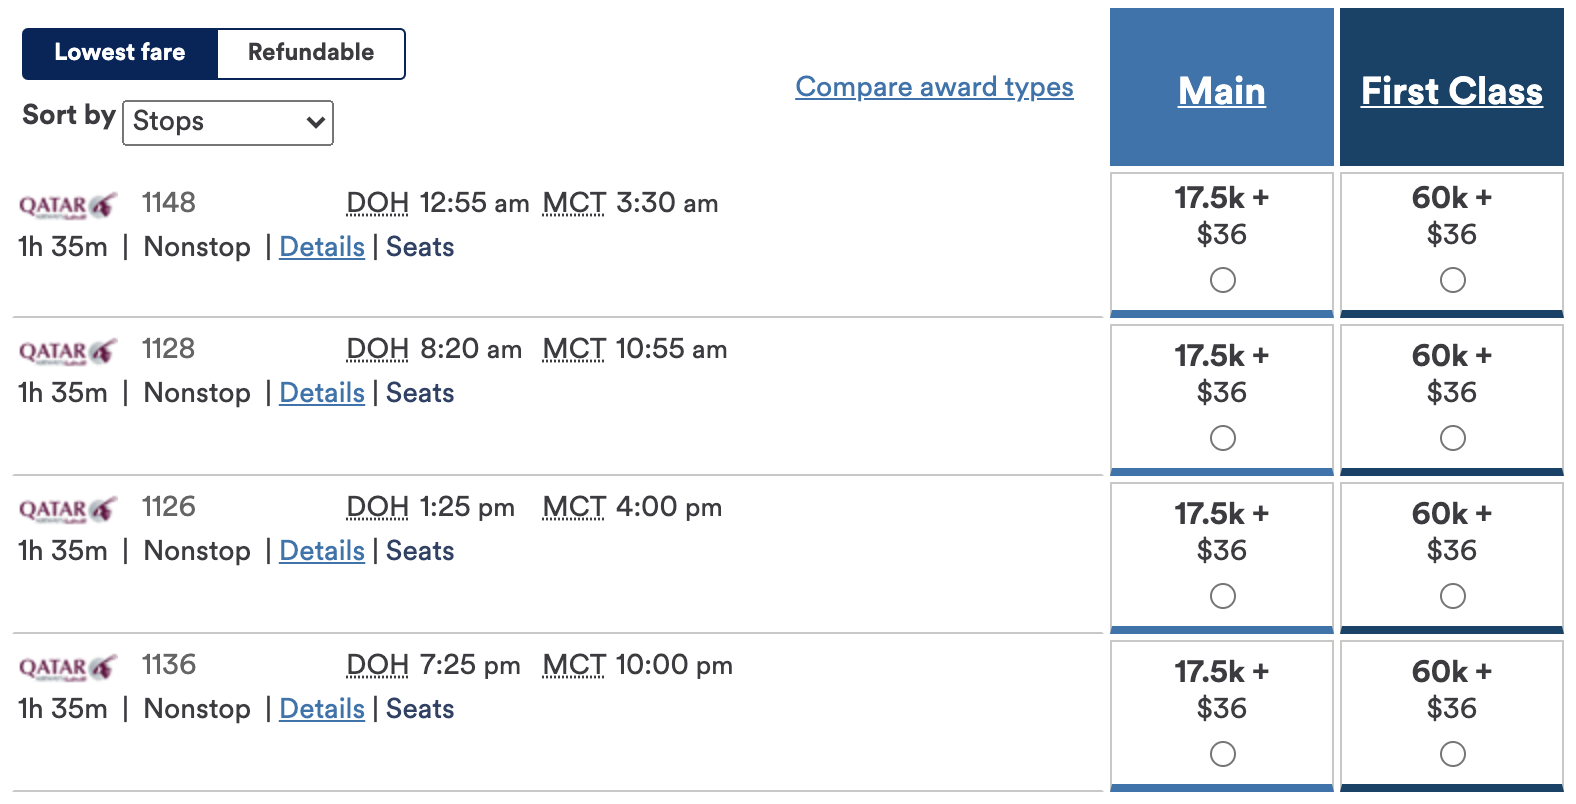1576x804 pixels.
Task: View Seats for flight 1136
Action: pyautogui.click(x=420, y=709)
